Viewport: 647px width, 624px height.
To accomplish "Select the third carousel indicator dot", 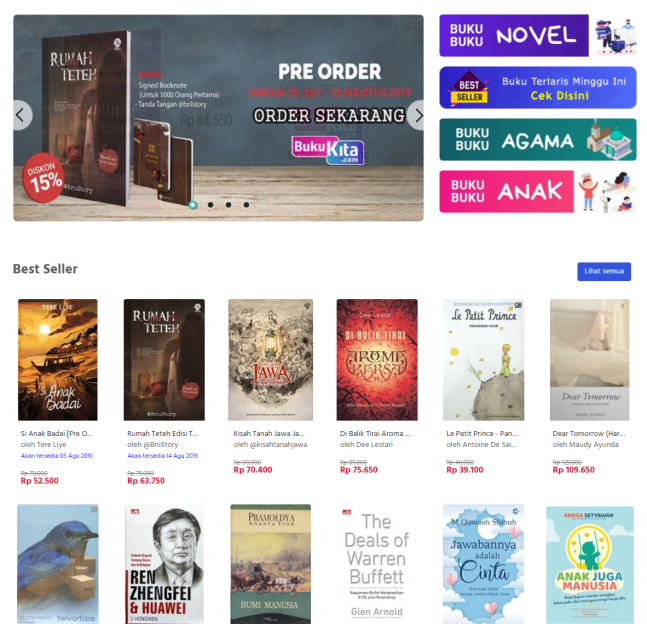I will [228, 205].
